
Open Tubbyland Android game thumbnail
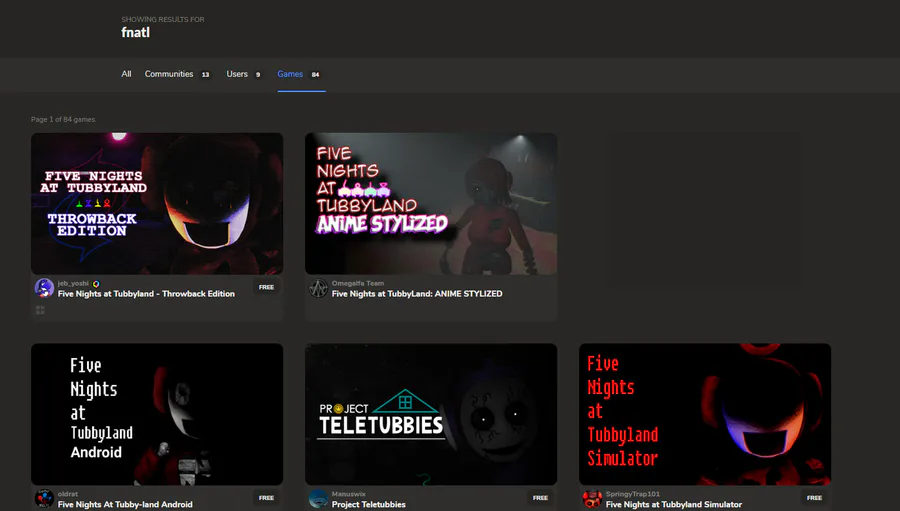pyautogui.click(x=157, y=414)
